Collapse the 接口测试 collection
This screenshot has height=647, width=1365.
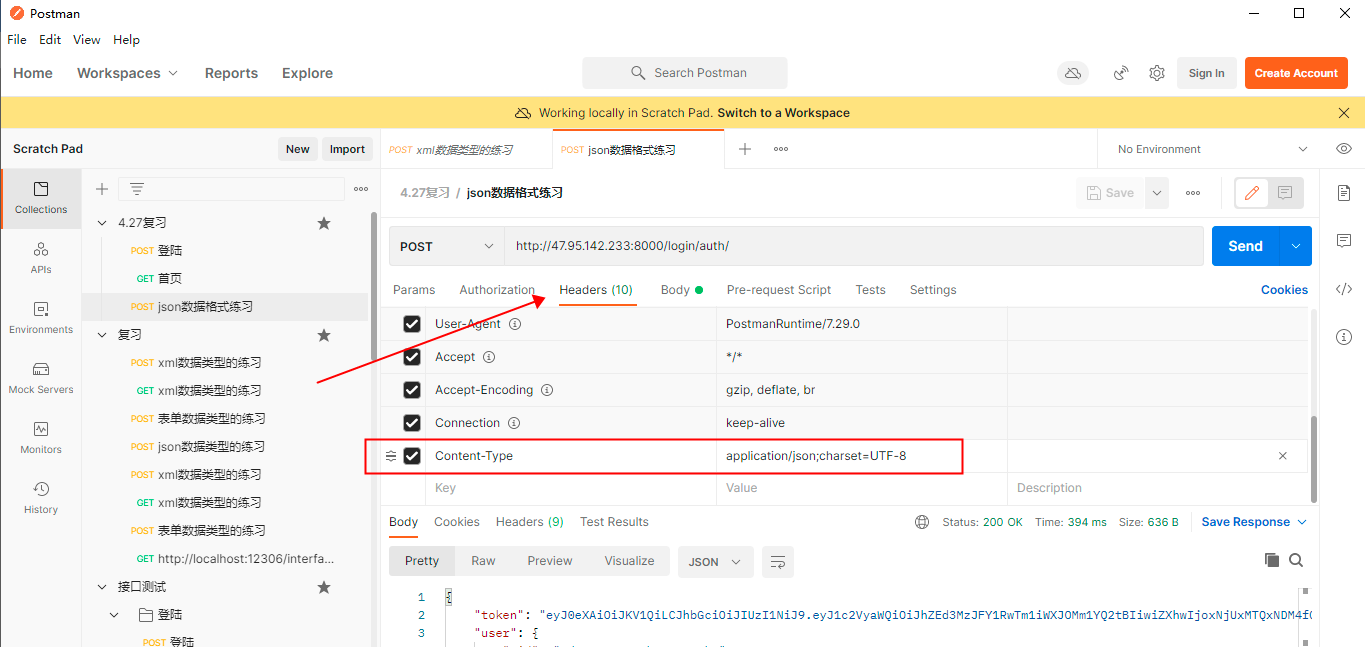101,587
